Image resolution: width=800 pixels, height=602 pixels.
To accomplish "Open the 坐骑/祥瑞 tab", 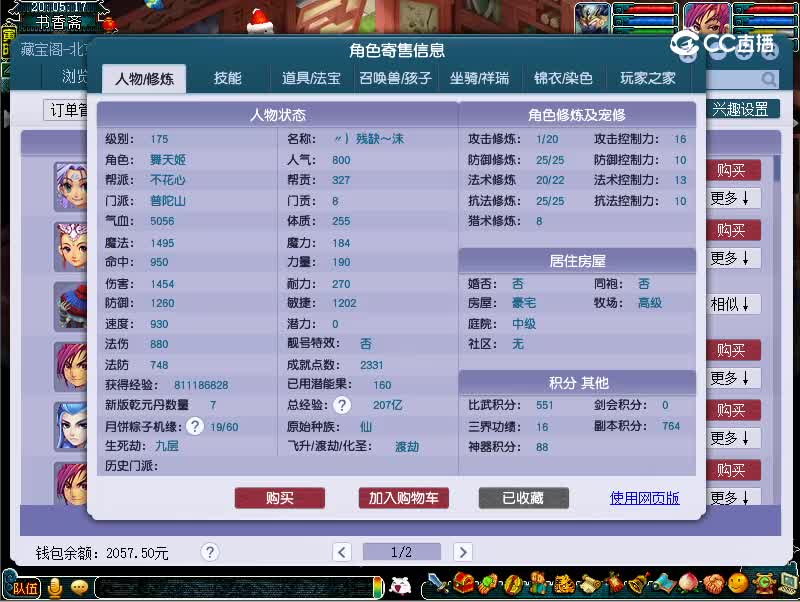I will pyautogui.click(x=480, y=78).
